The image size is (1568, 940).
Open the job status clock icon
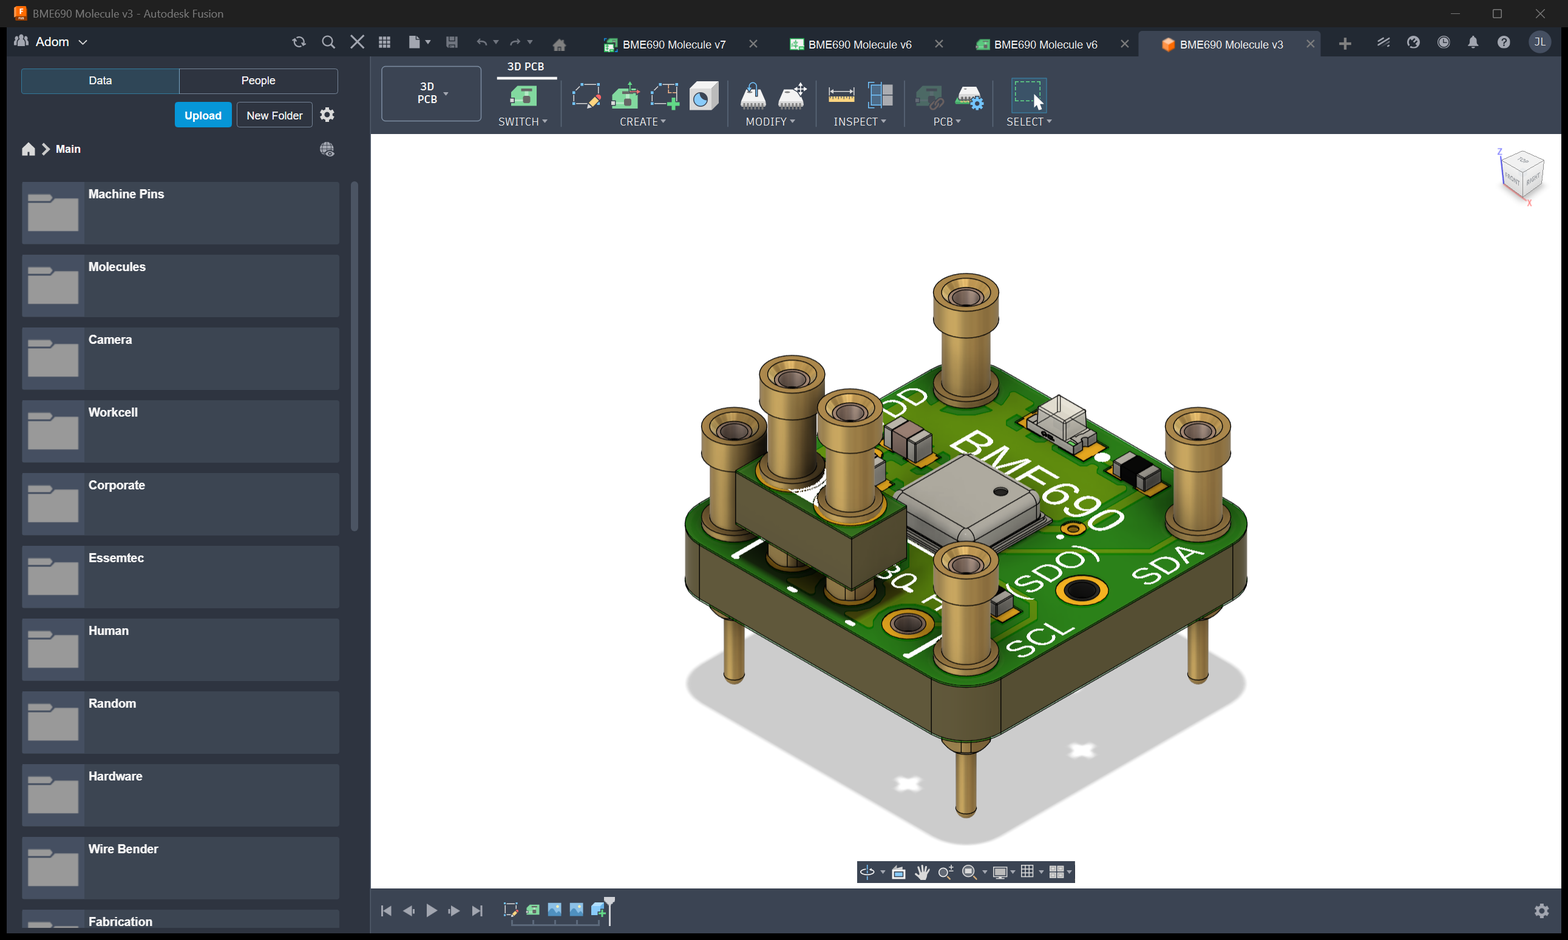(1443, 42)
